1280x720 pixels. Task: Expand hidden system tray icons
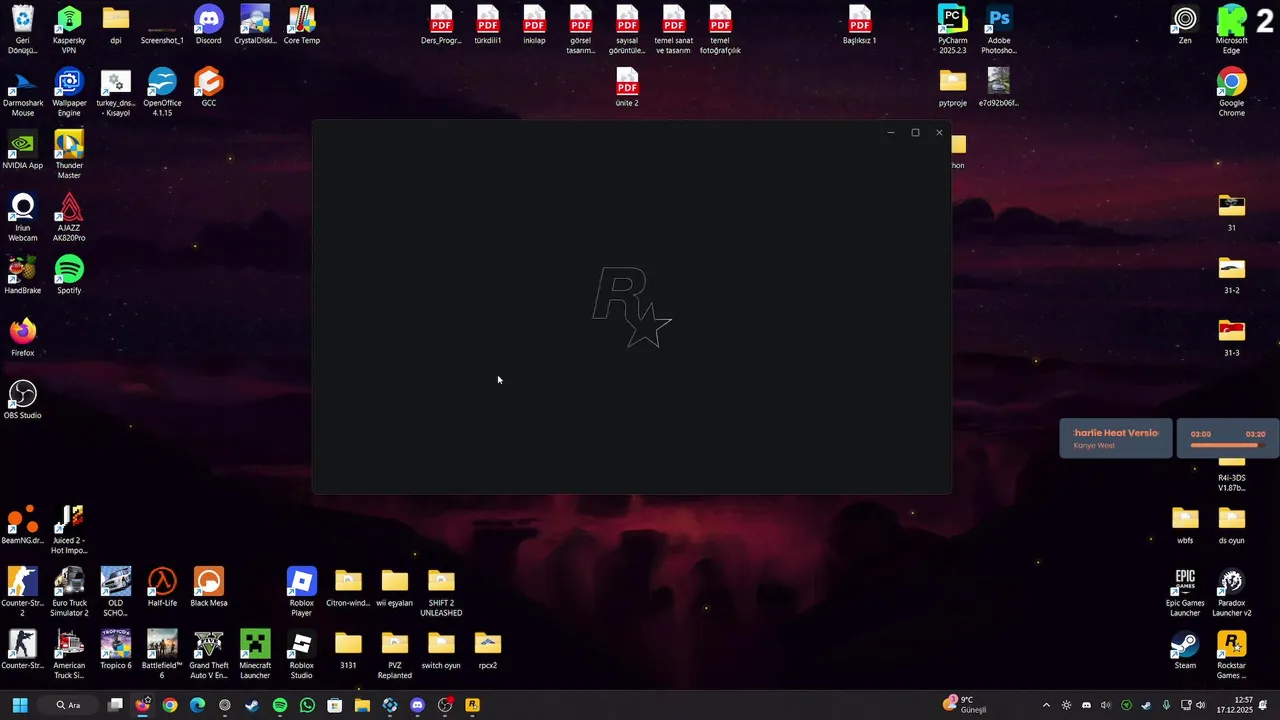pyautogui.click(x=1047, y=705)
